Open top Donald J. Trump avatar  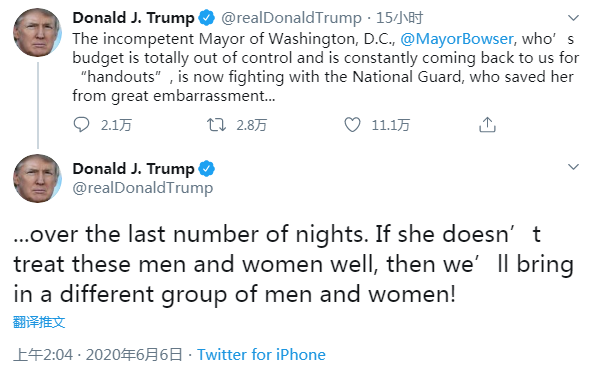[37, 32]
